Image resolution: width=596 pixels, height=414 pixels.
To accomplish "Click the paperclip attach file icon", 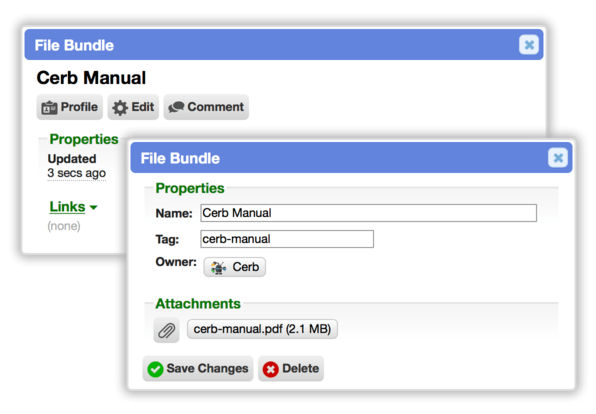I will tap(166, 330).
